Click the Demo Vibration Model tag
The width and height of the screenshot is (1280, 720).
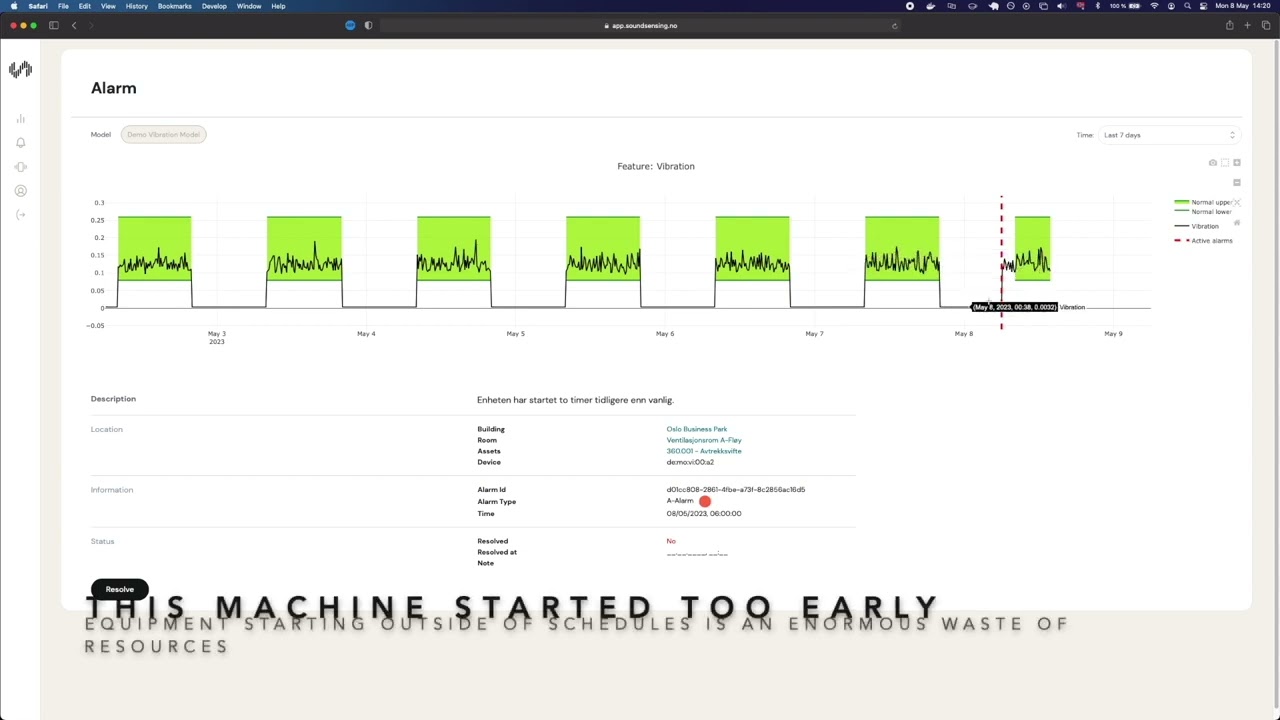pyautogui.click(x=163, y=134)
